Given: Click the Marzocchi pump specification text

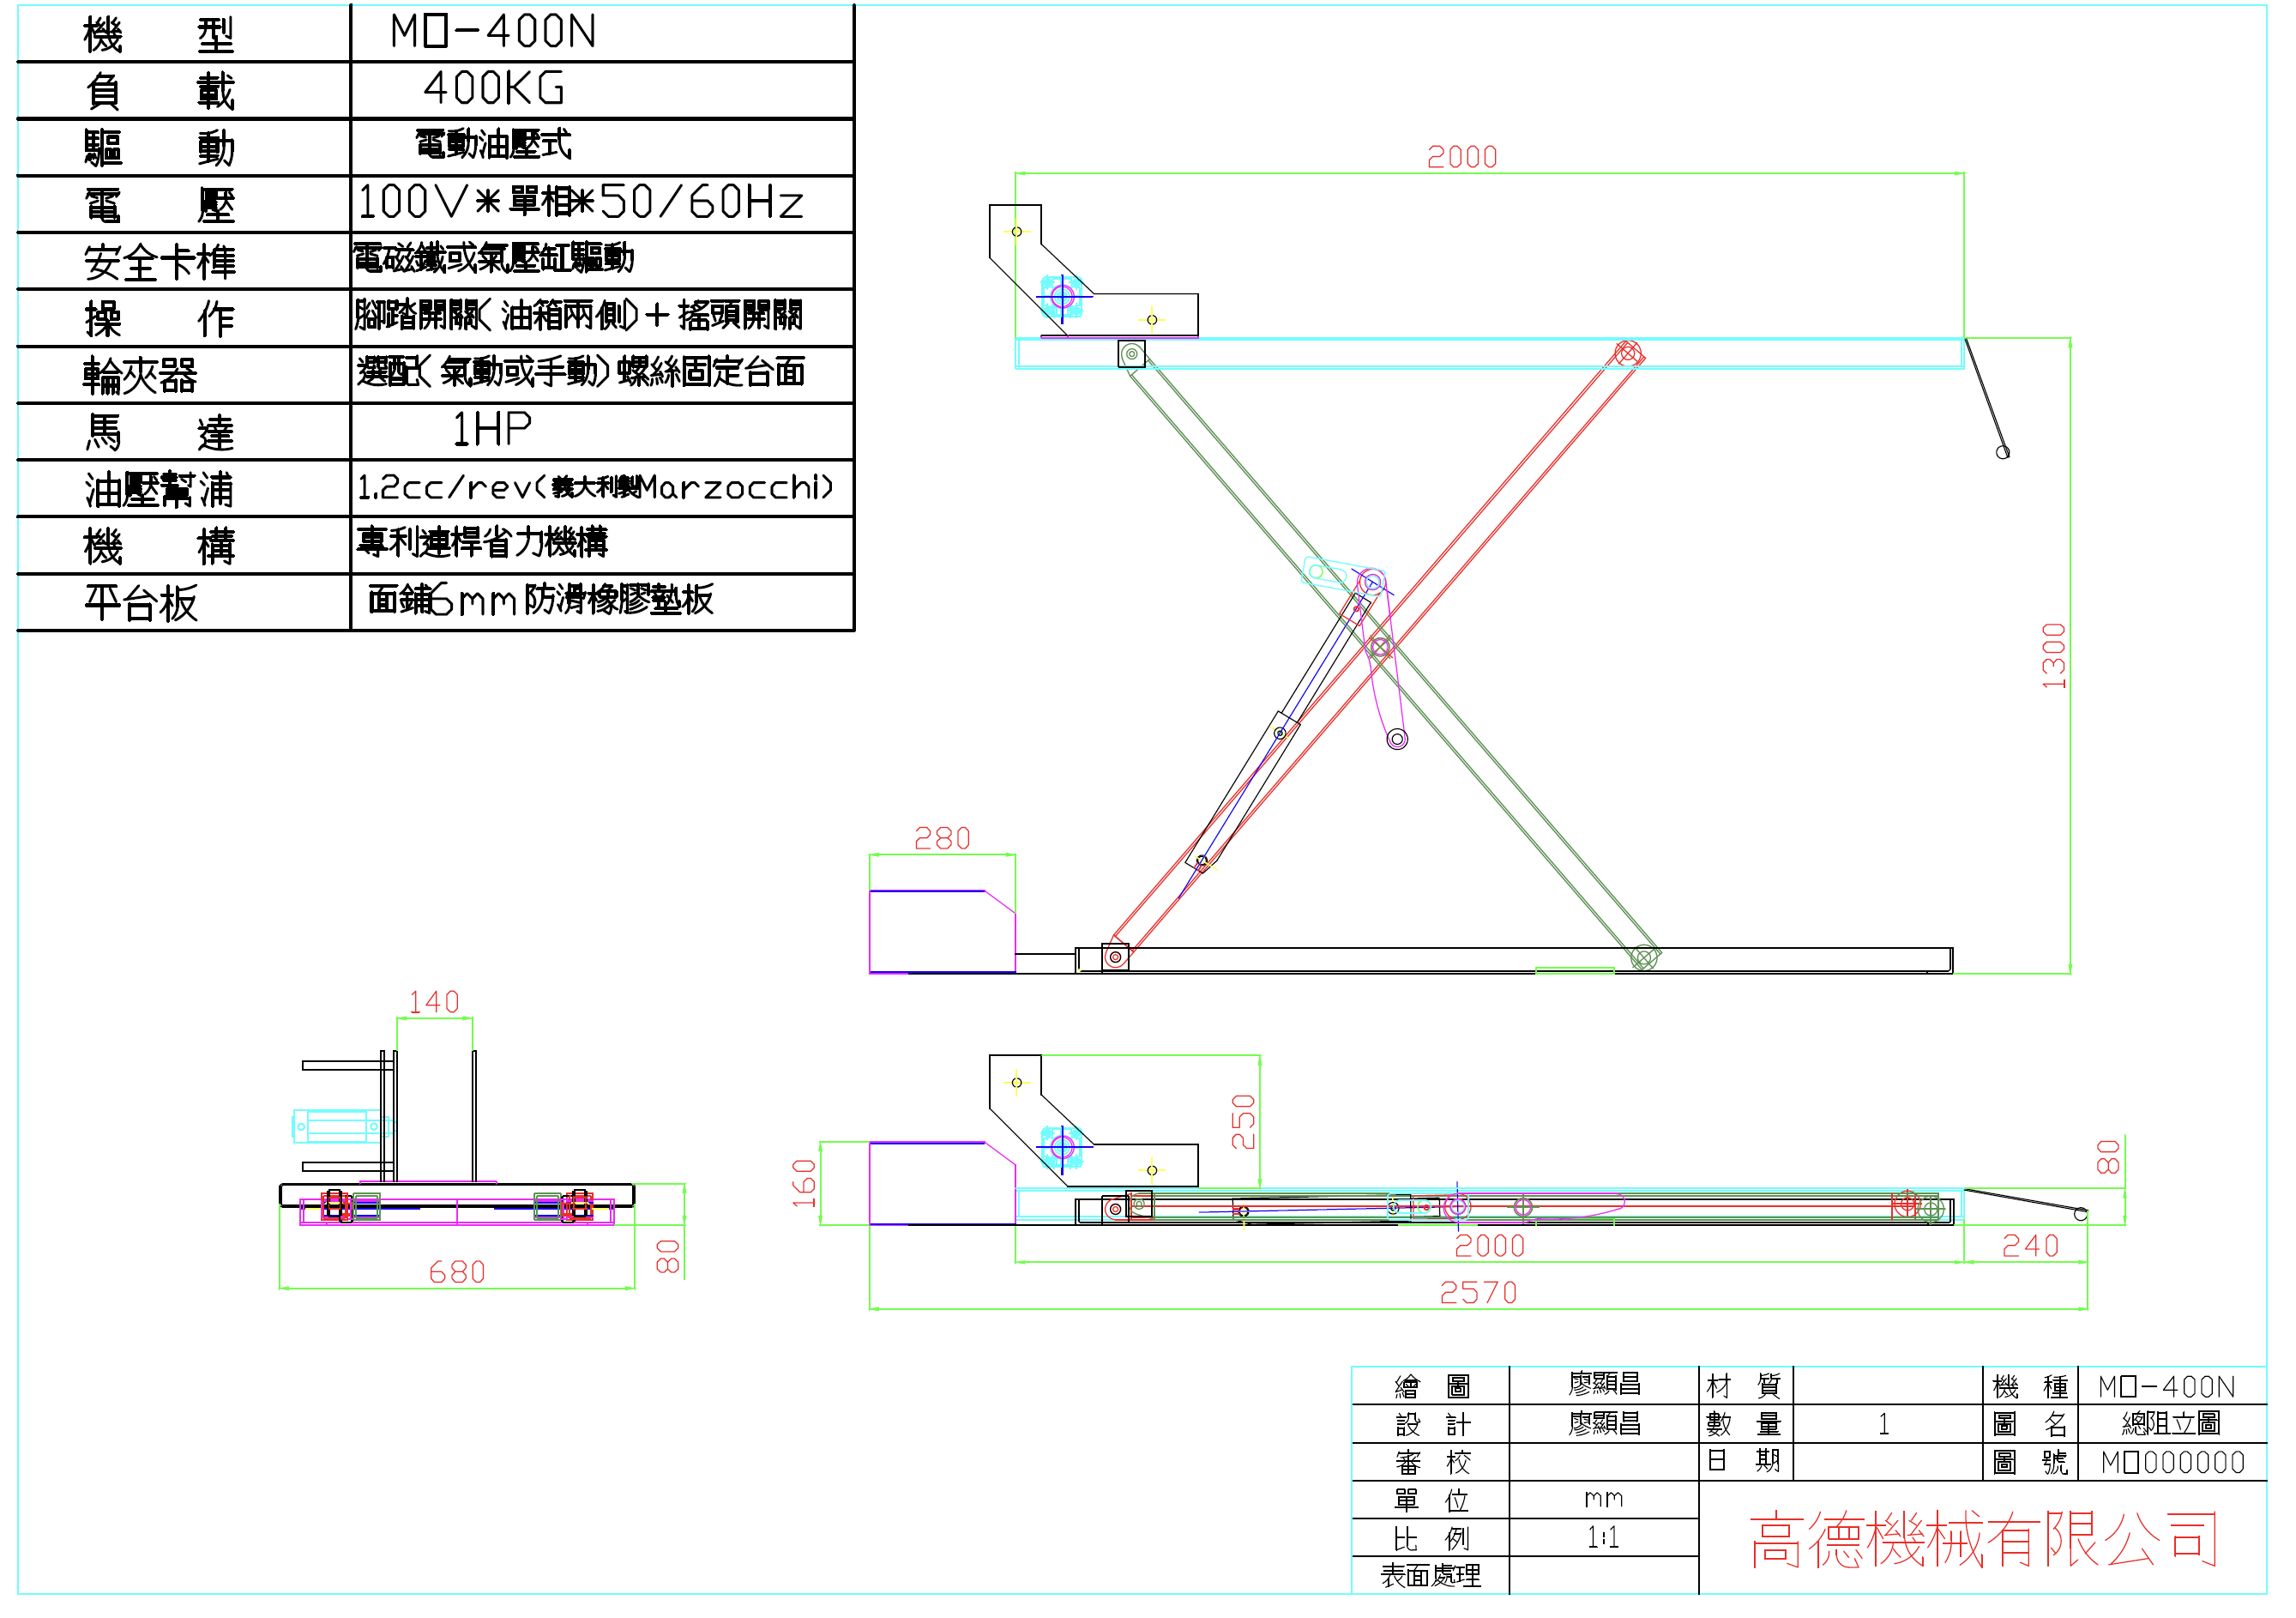Looking at the screenshot, I should point(594,488).
